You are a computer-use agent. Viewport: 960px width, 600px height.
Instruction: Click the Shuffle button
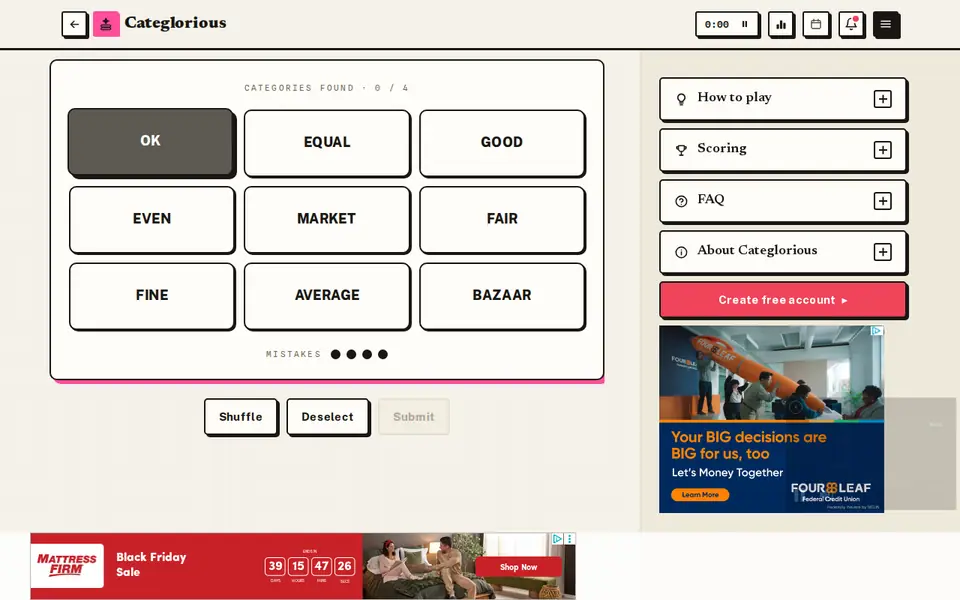point(241,417)
